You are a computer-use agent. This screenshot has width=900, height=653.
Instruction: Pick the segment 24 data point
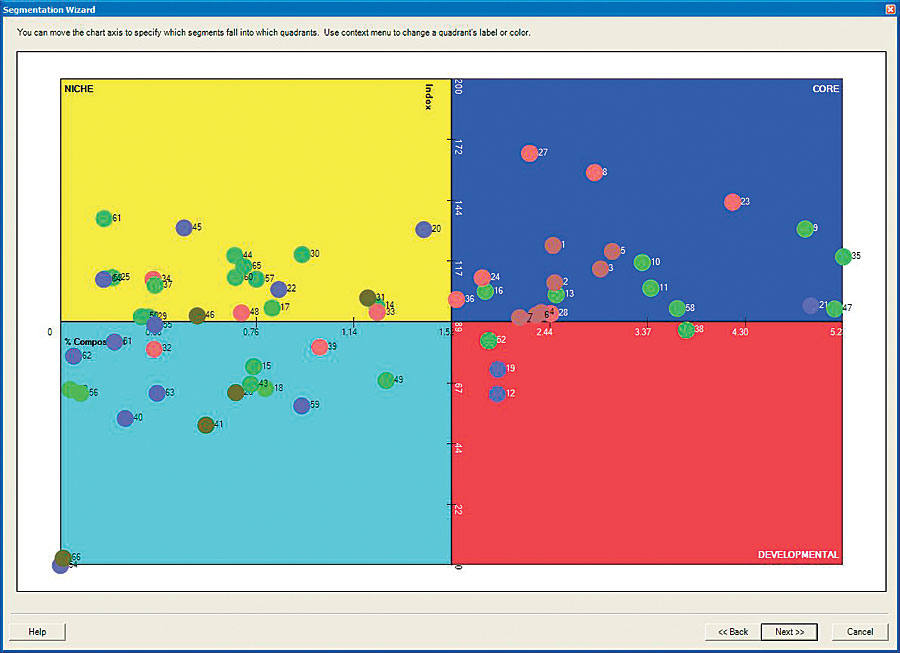point(482,278)
